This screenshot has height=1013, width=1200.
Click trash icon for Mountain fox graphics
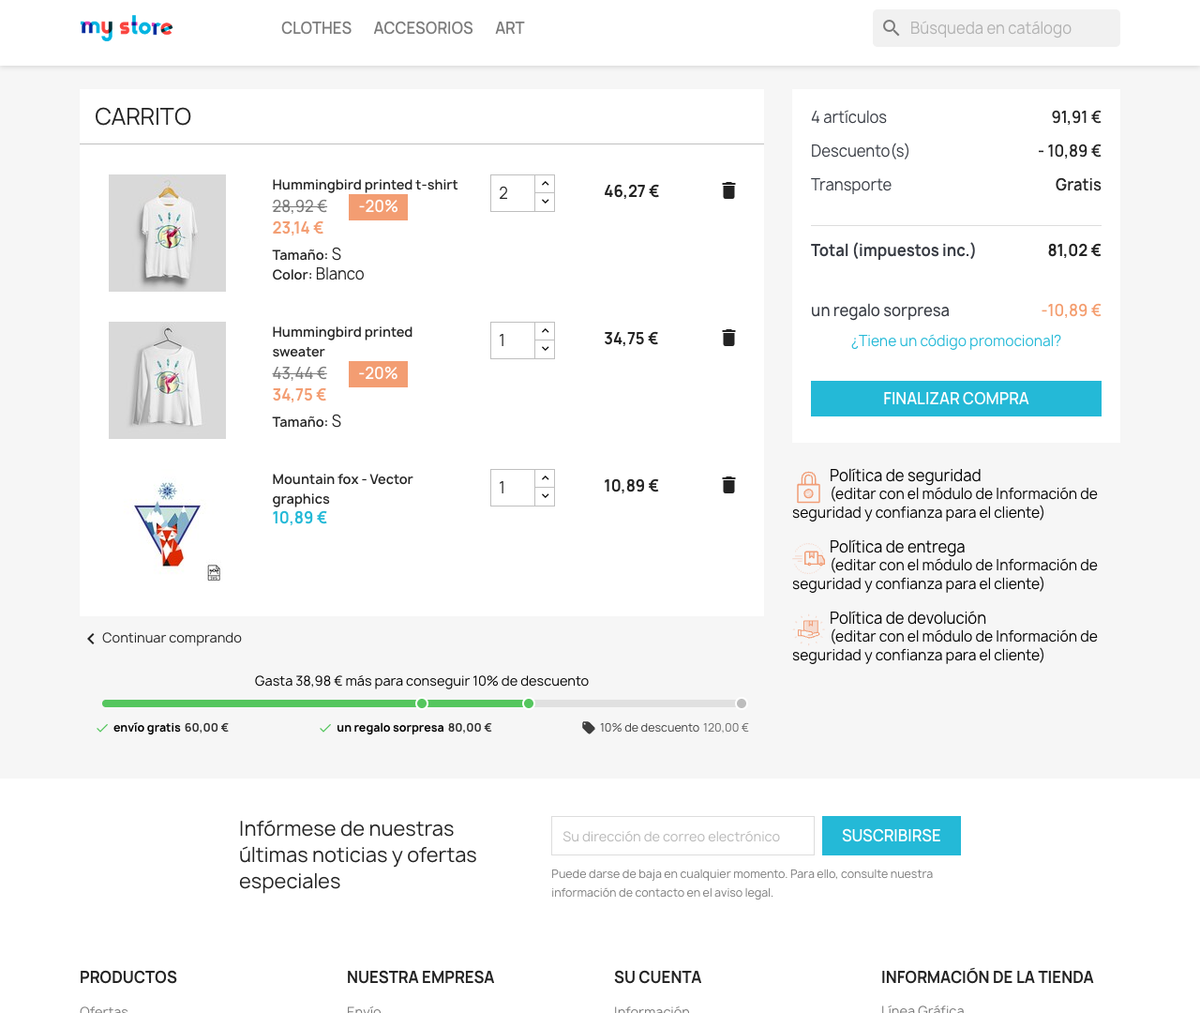729,485
